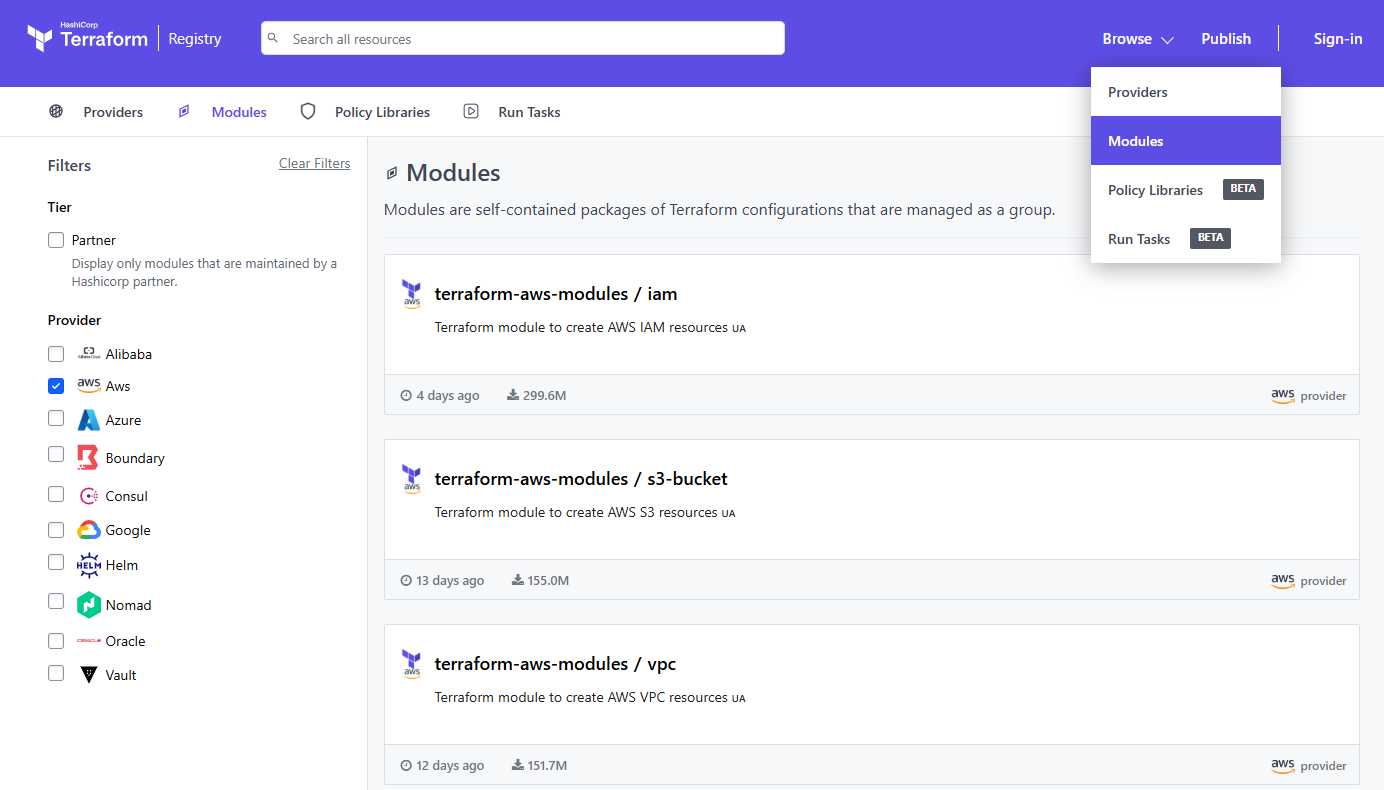Click the Policy Libraries shield icon
The height and width of the screenshot is (790, 1384).
308,111
